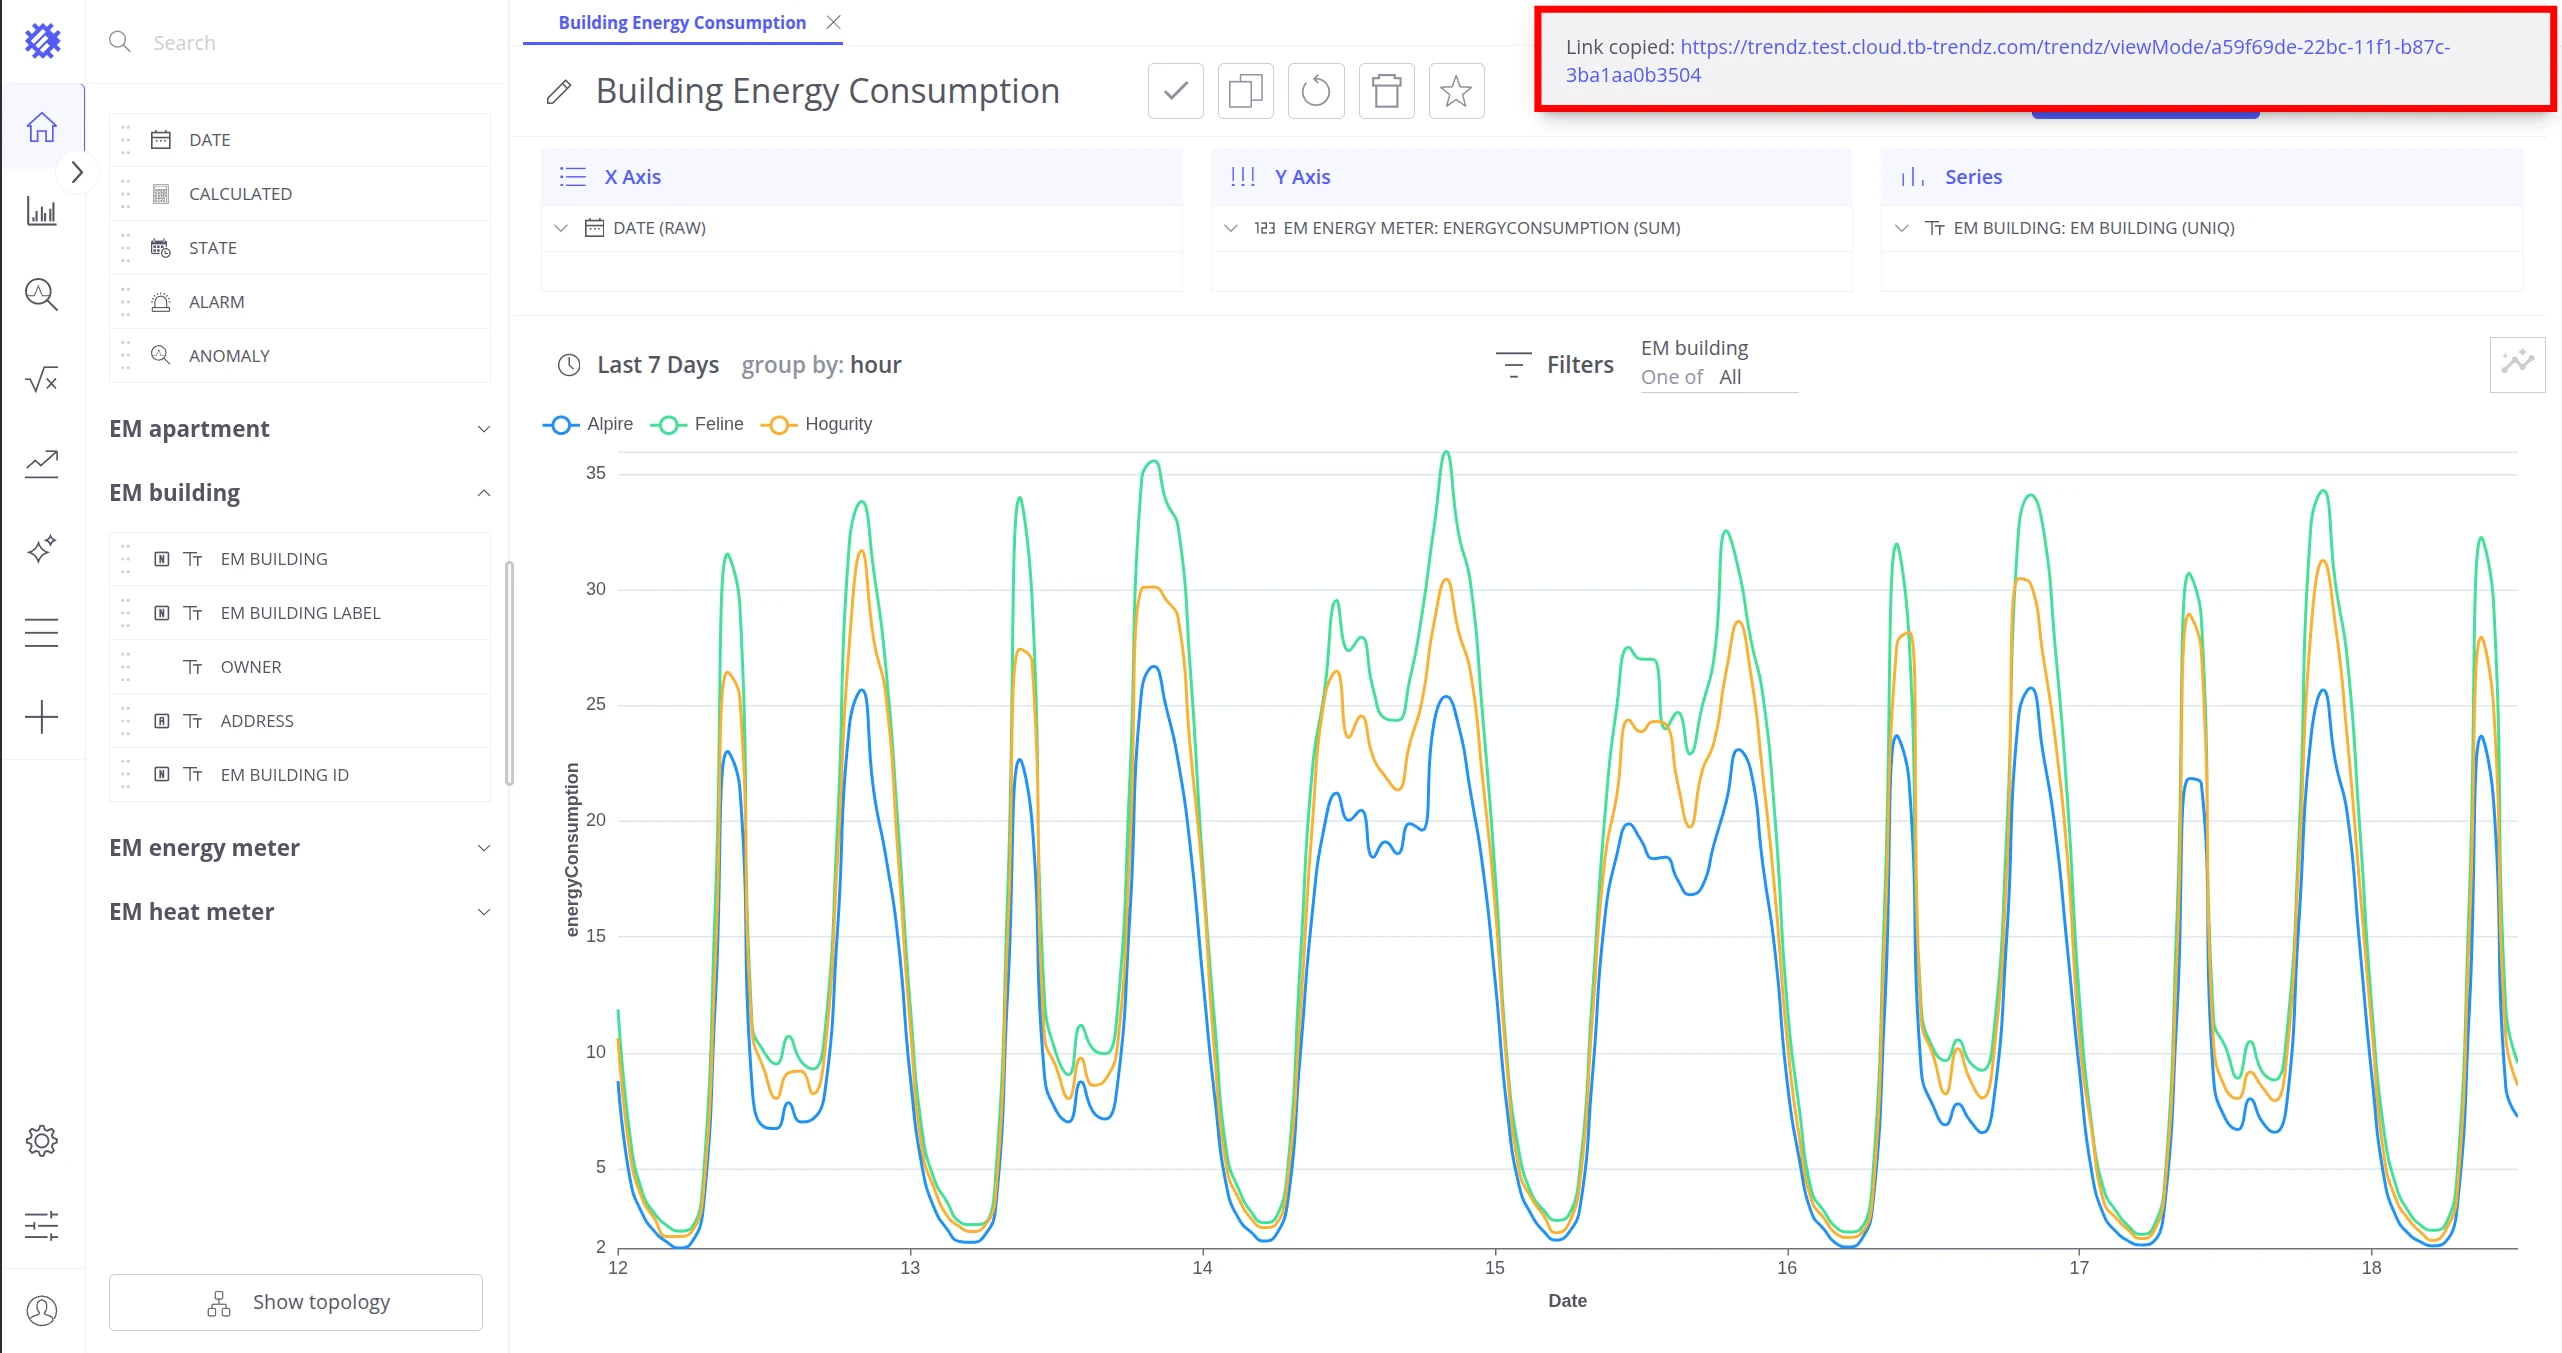The width and height of the screenshot is (2562, 1353).
Task: Open the copied Trendz view link
Action: click(2007, 60)
